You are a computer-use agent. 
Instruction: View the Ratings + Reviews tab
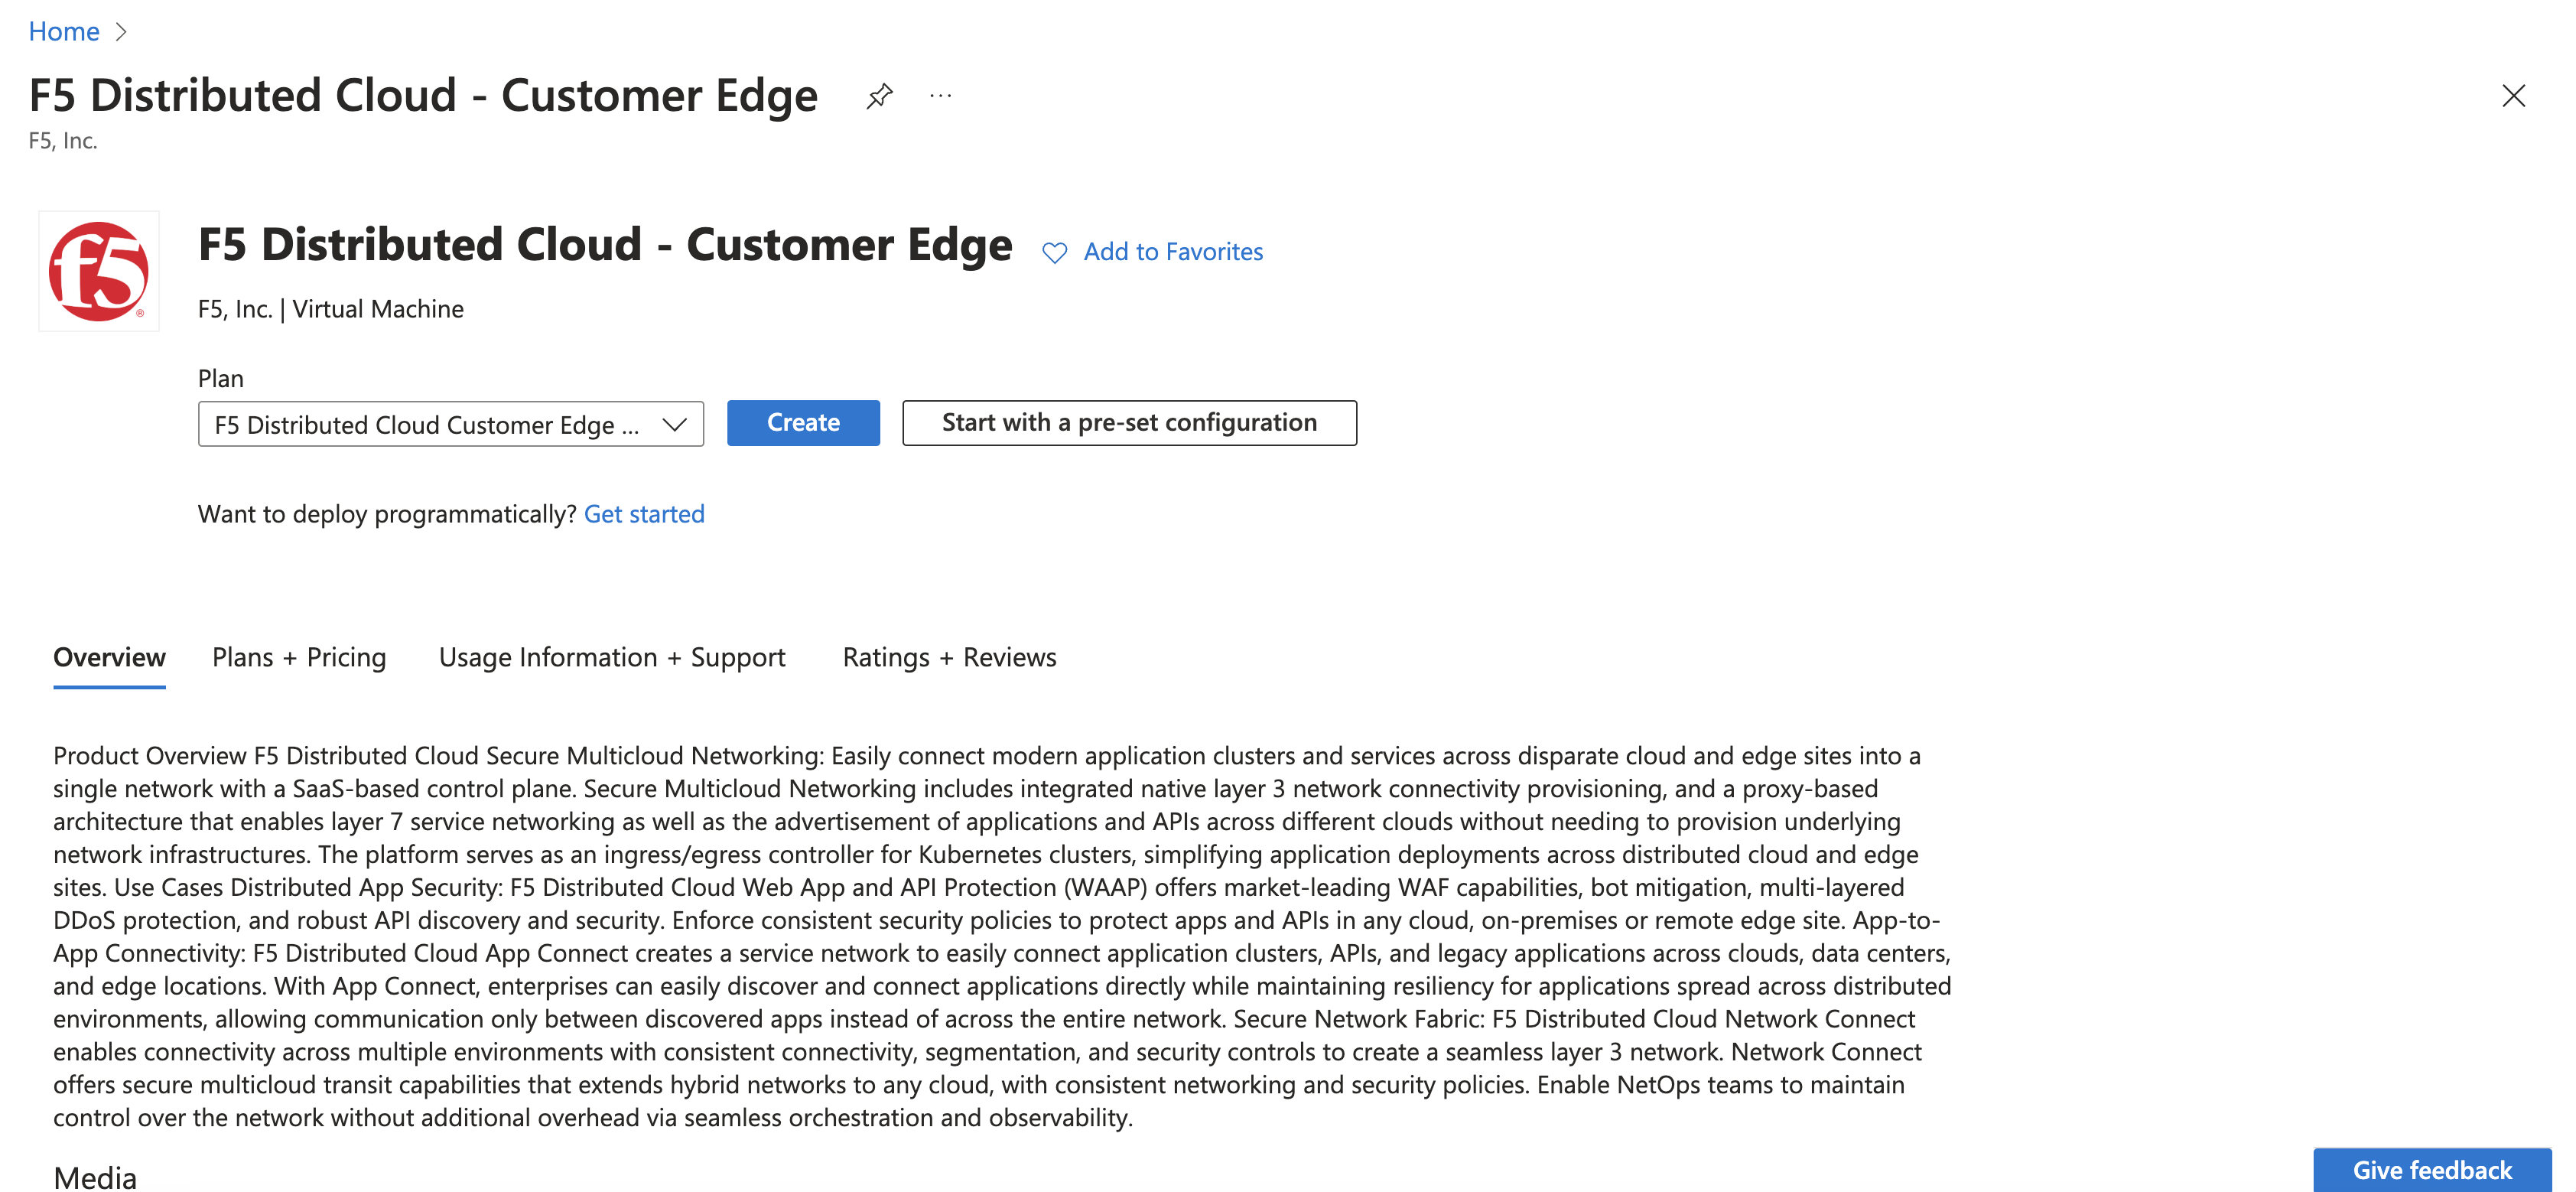tap(948, 658)
